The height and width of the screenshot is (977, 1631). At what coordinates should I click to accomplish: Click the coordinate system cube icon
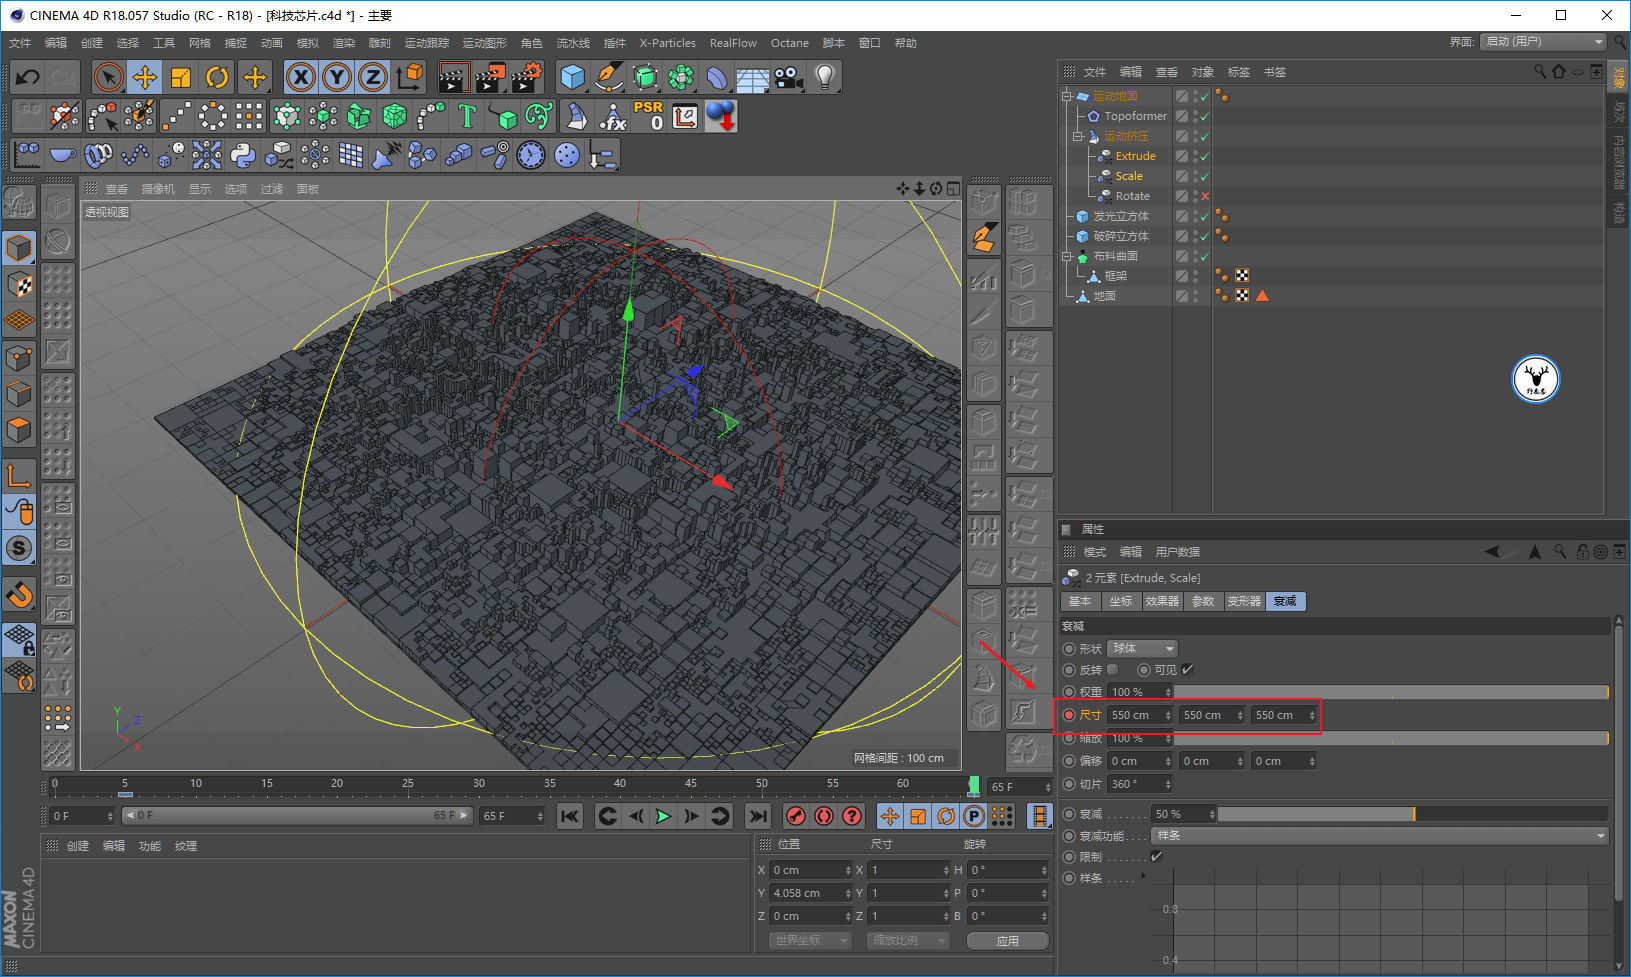click(x=409, y=77)
